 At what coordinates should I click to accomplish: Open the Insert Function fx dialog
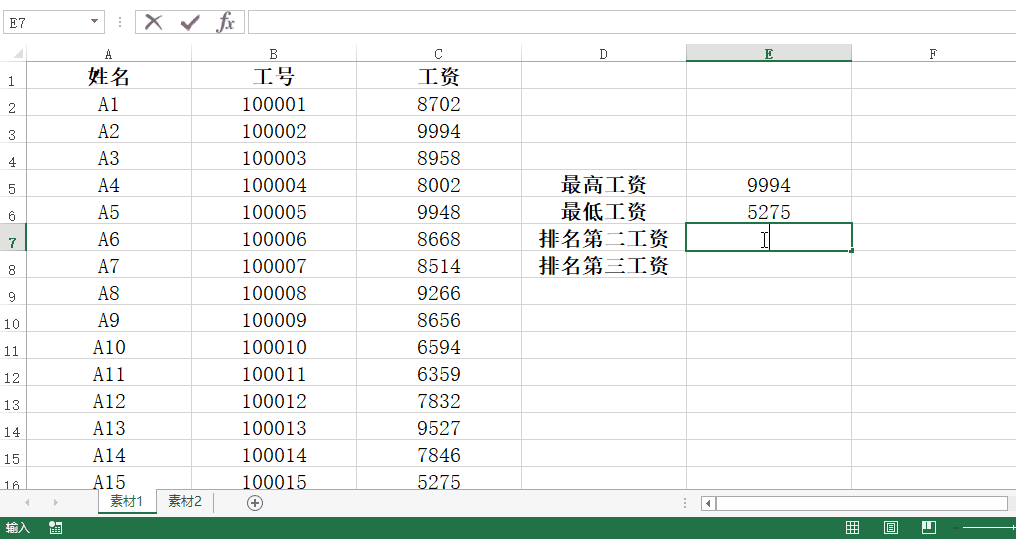(226, 22)
